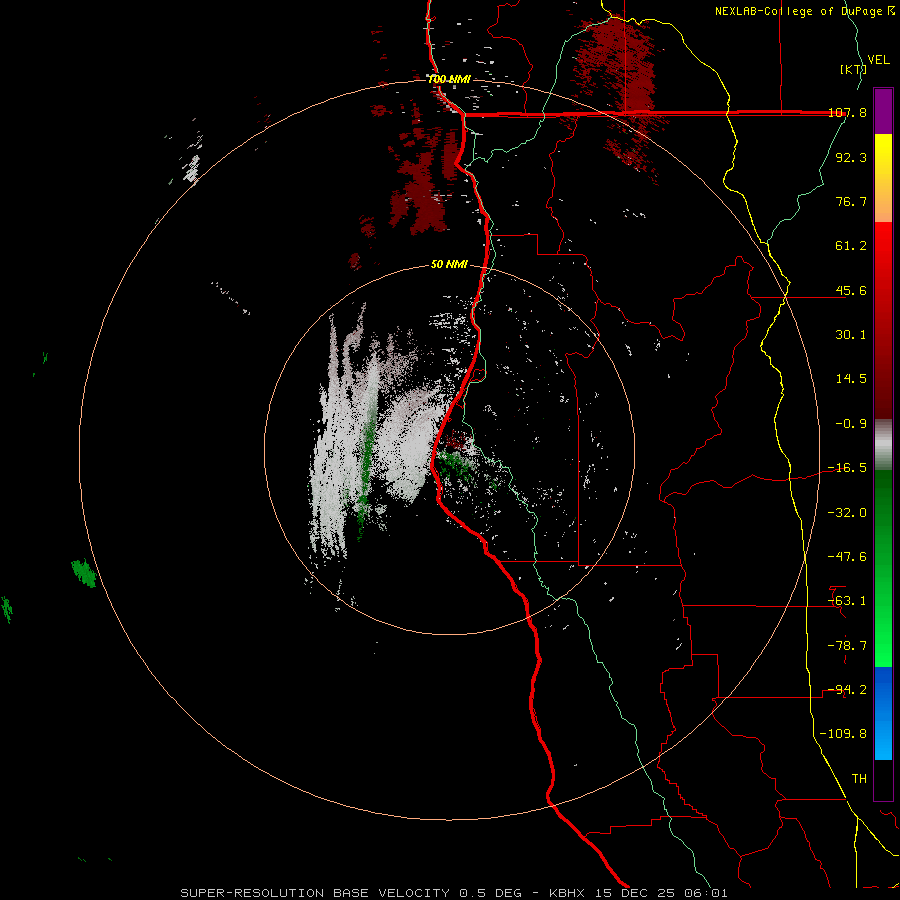Pick the green segment of the color bar

coord(883,568)
